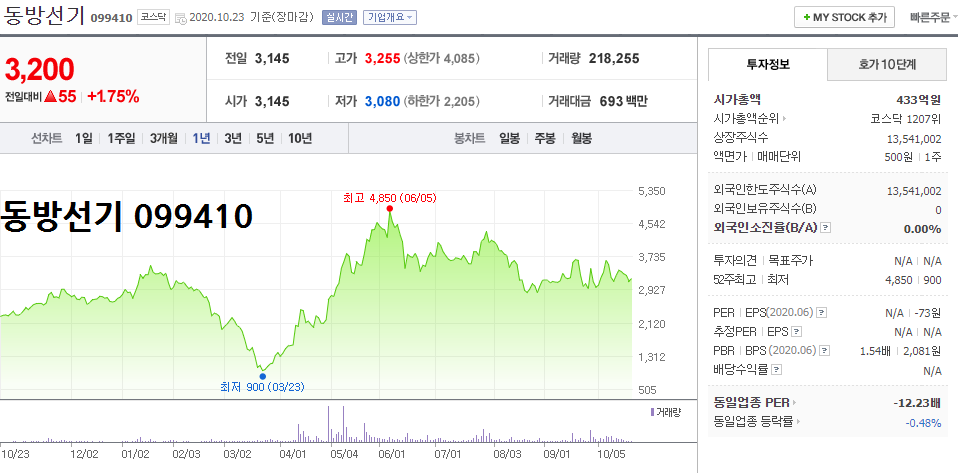Open the help icon beside PER EPS(2020.06)
Image resolution: width=960 pixels, height=473 pixels.
coord(822,313)
